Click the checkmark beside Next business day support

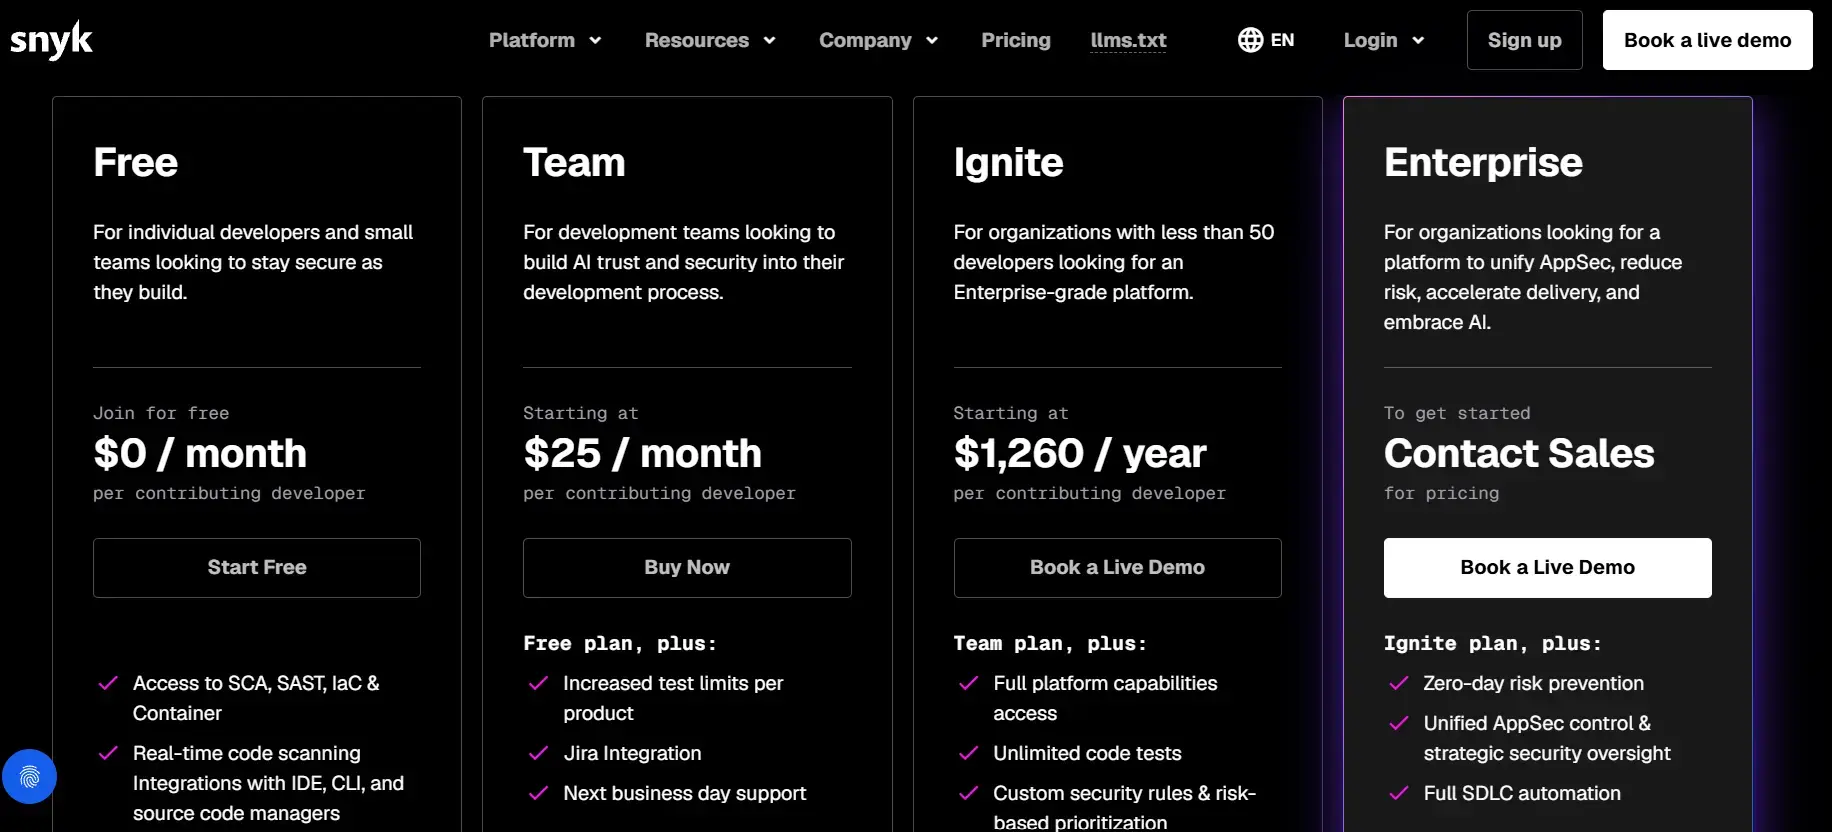[538, 793]
